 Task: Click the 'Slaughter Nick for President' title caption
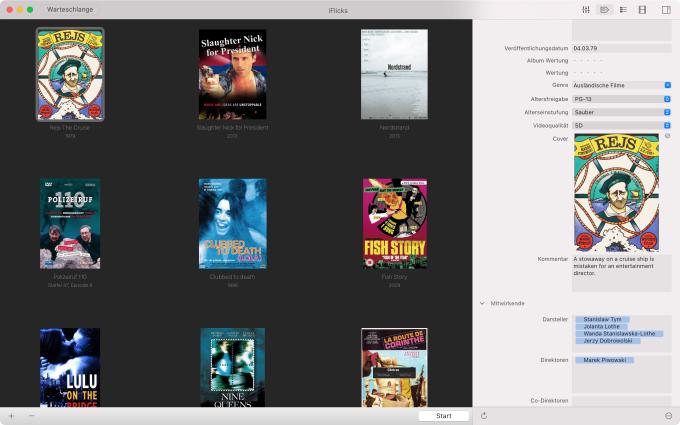232,128
